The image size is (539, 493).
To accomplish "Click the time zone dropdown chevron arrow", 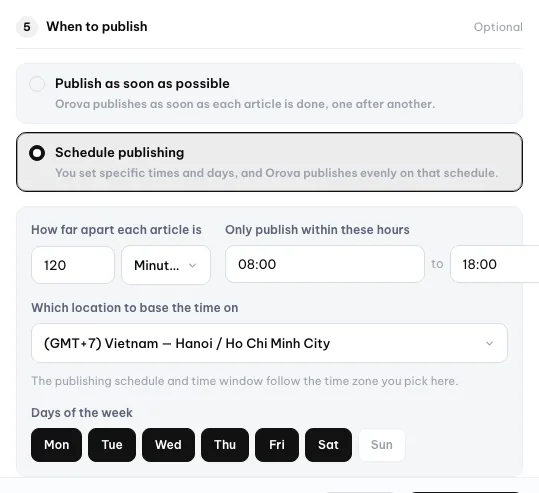I will pyautogui.click(x=489, y=343).
